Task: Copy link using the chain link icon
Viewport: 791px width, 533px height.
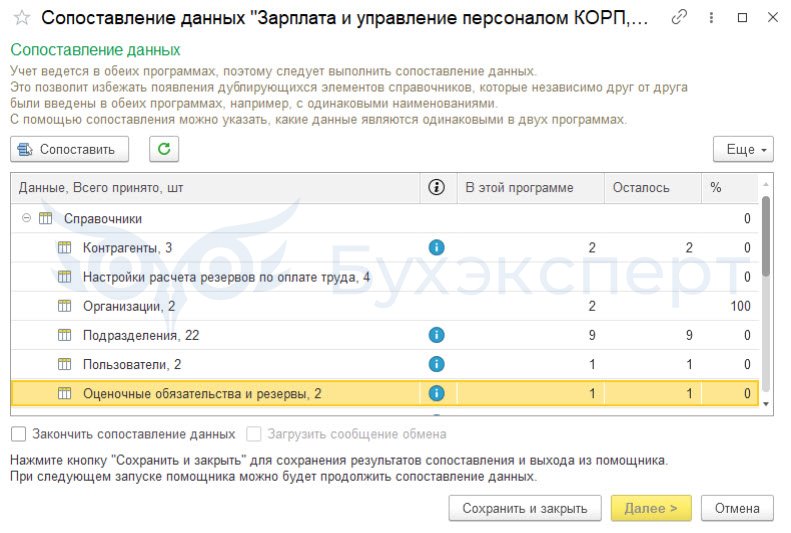Action: pyautogui.click(x=679, y=18)
